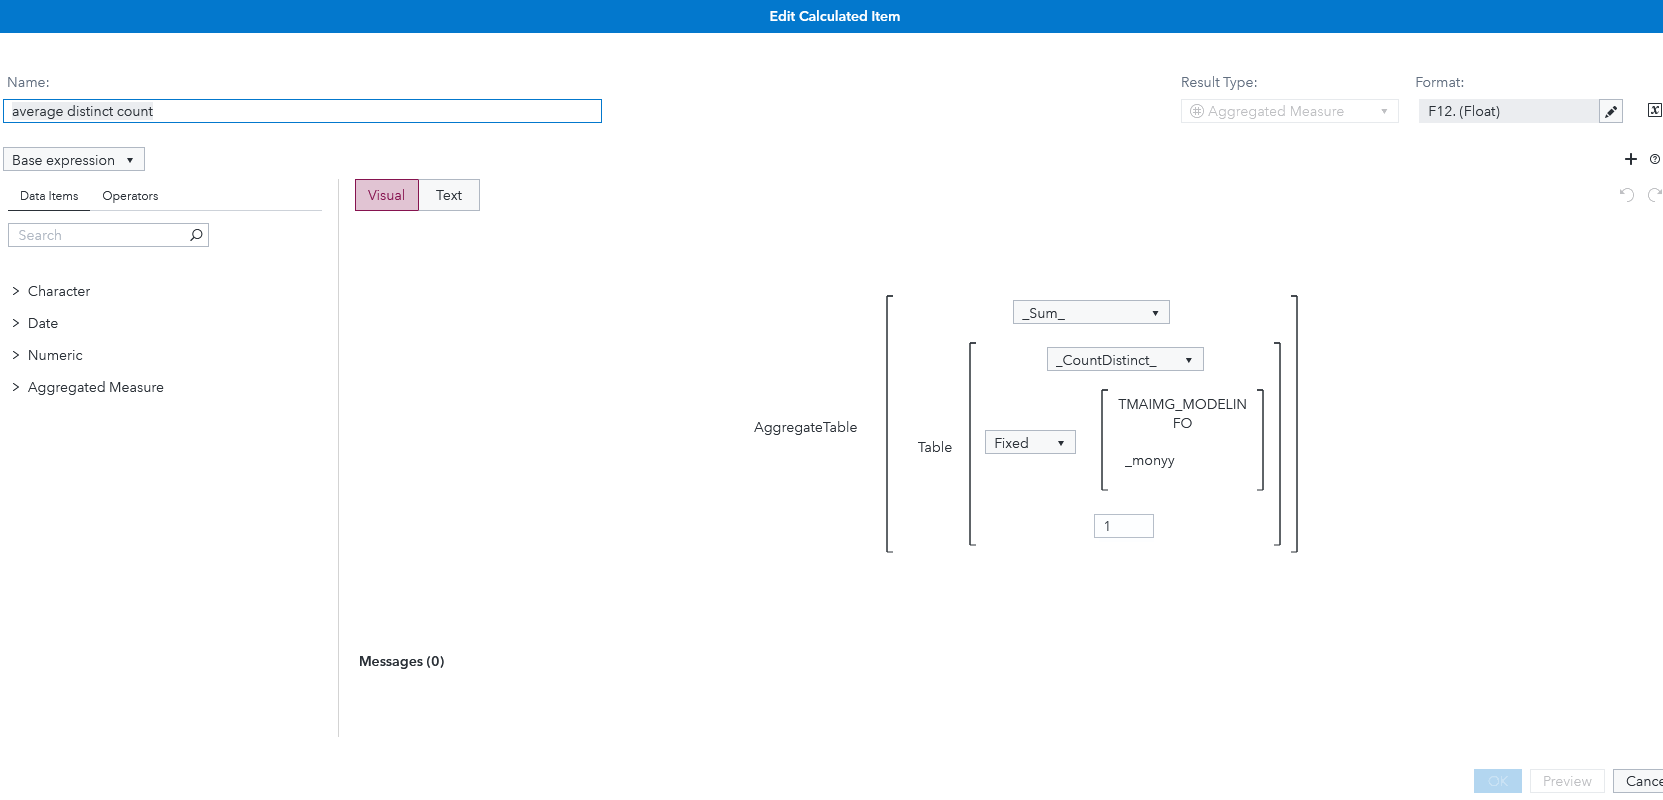Open the Base expression dropdown
This screenshot has width=1663, height=800.
click(x=74, y=160)
